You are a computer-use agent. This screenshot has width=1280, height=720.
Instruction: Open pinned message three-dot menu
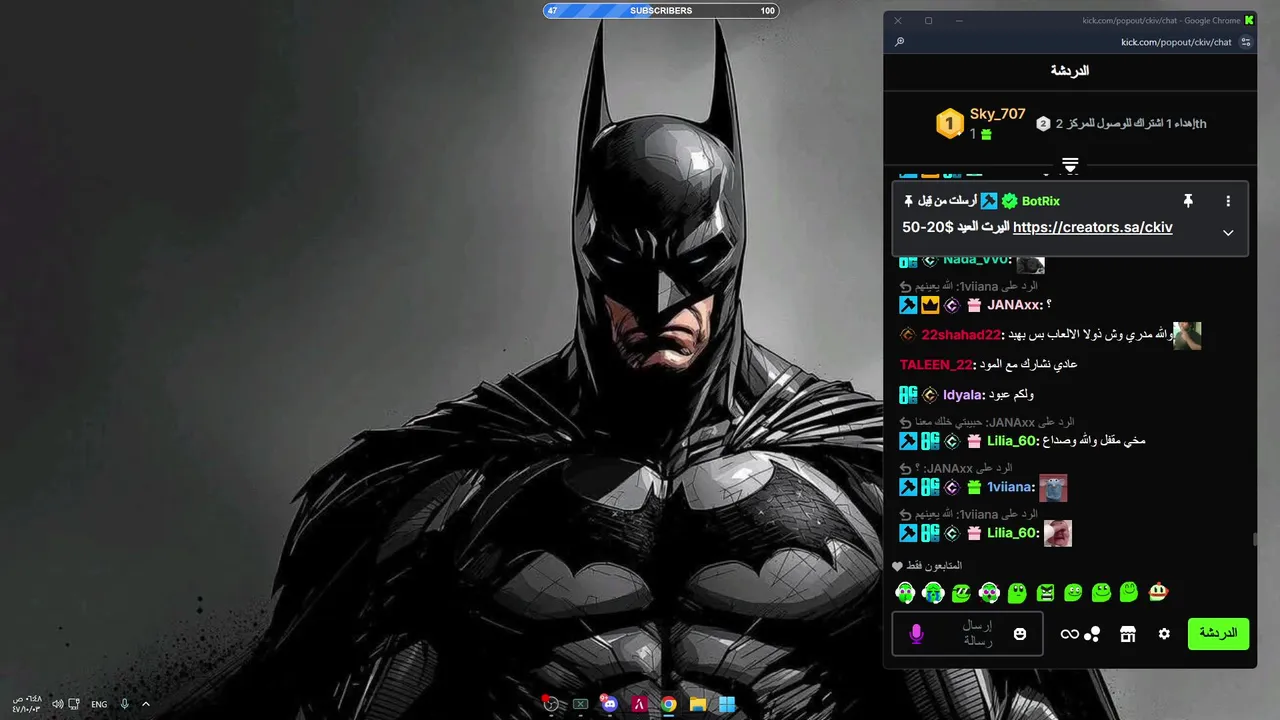(x=1228, y=201)
